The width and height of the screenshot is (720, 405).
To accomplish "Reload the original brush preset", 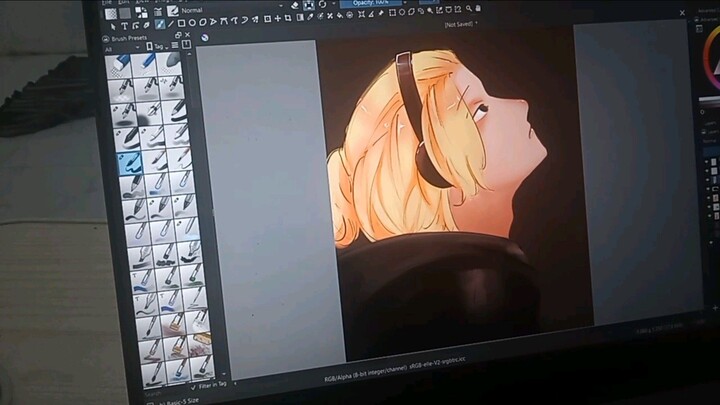I will [x=322, y=4].
